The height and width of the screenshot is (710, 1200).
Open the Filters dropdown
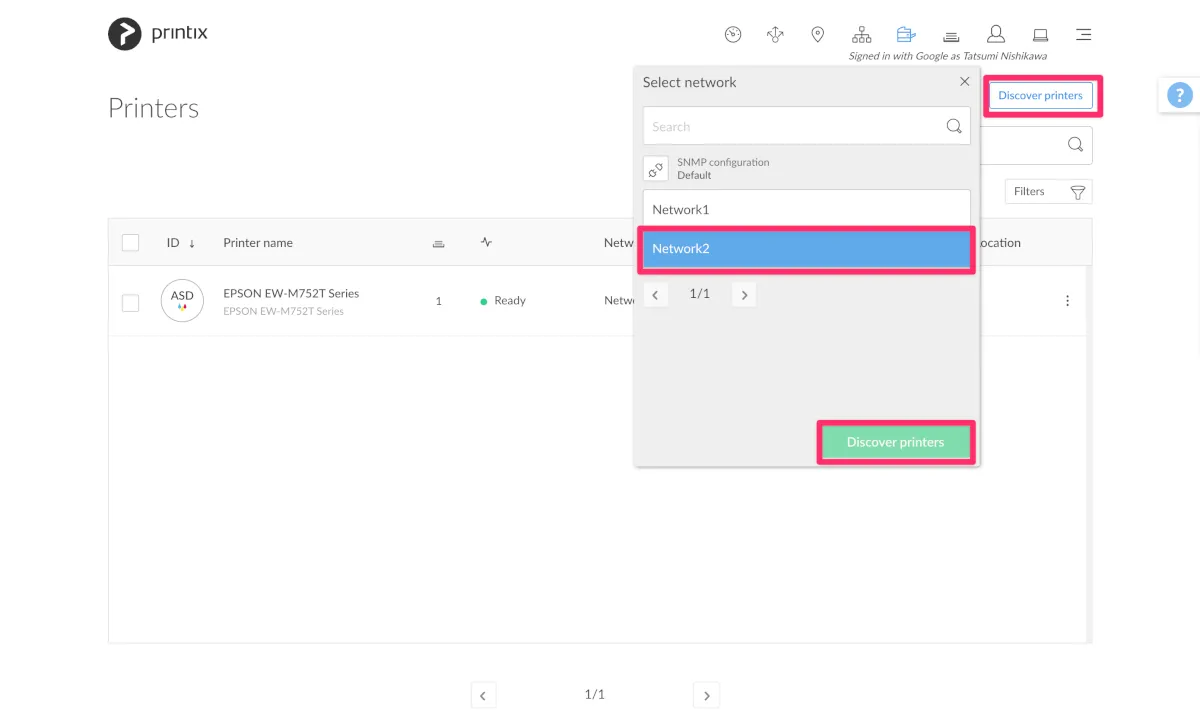click(x=1047, y=191)
